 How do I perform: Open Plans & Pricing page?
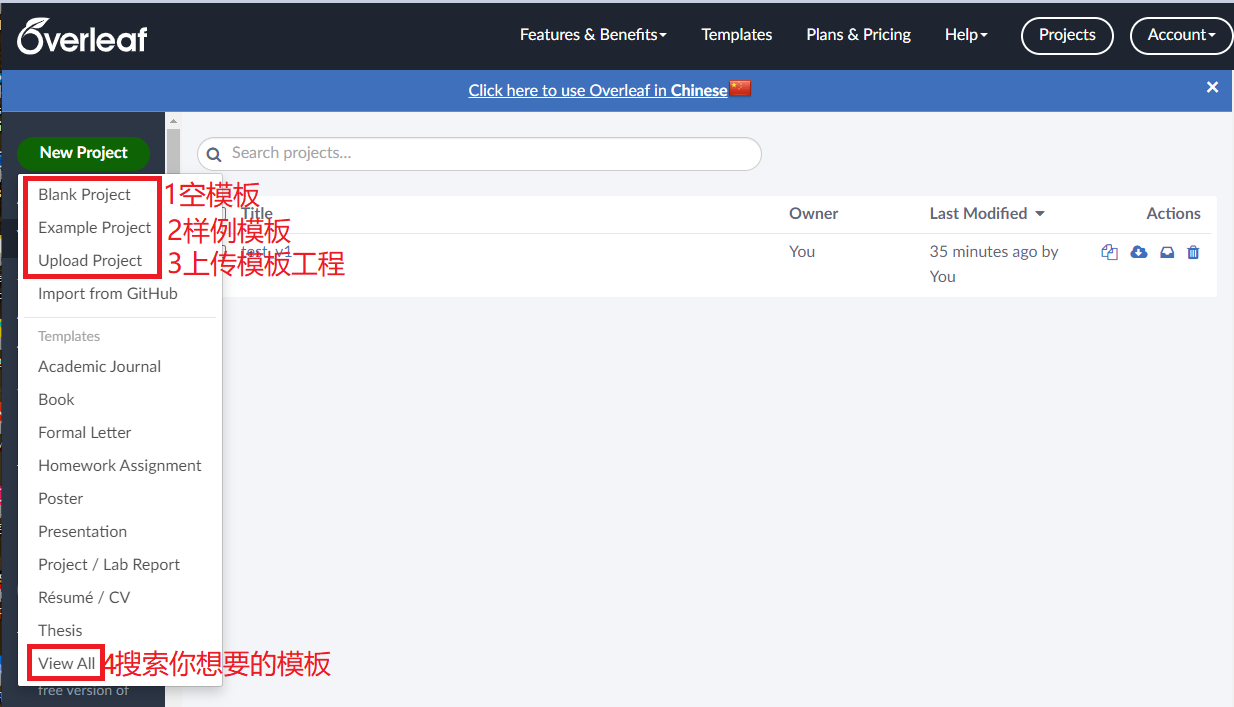(858, 35)
